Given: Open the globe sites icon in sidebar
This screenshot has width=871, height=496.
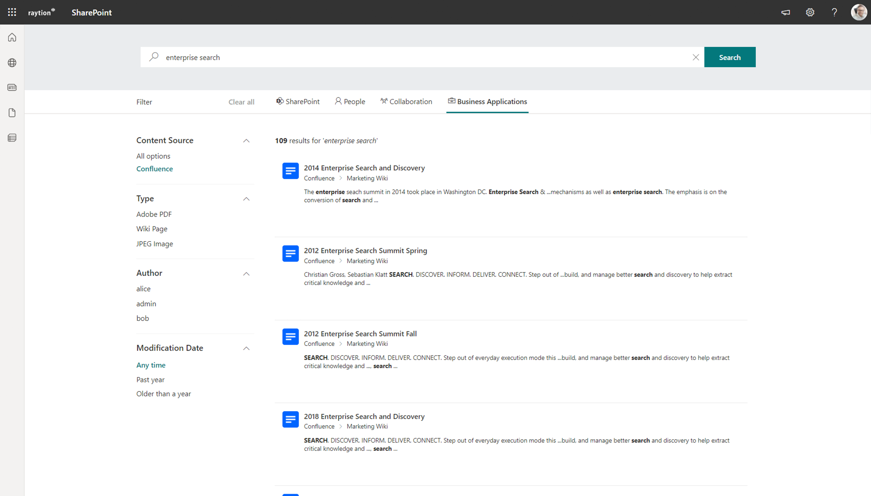Looking at the screenshot, I should click(x=12, y=63).
